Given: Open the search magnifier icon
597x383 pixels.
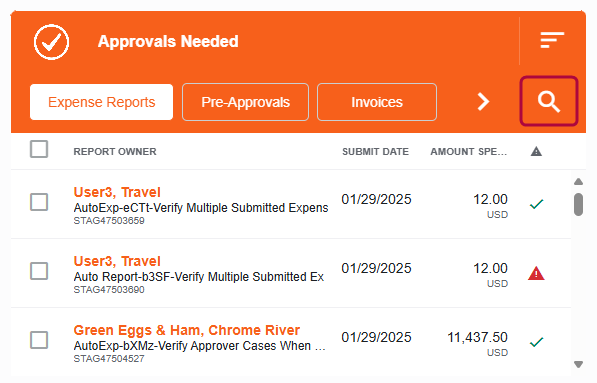Looking at the screenshot, I should (x=549, y=101).
